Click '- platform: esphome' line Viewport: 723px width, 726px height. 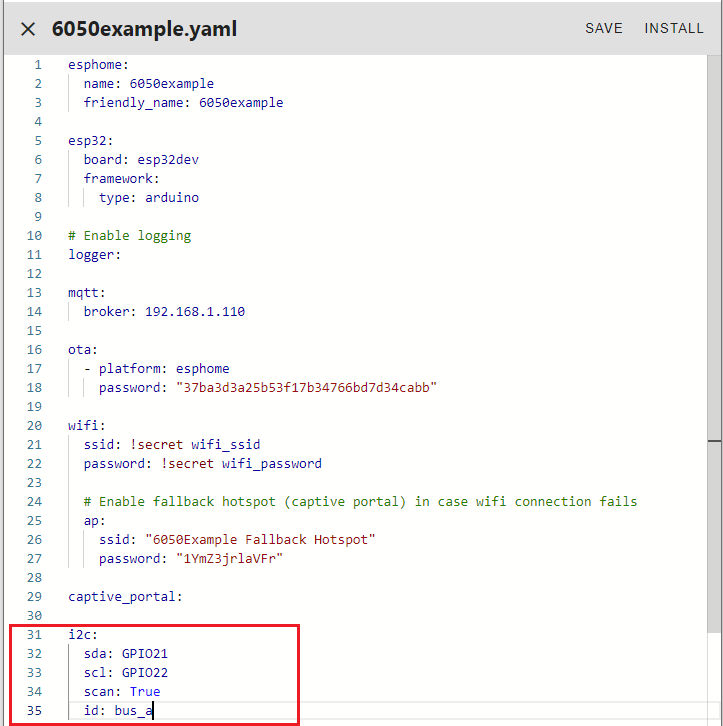point(156,368)
